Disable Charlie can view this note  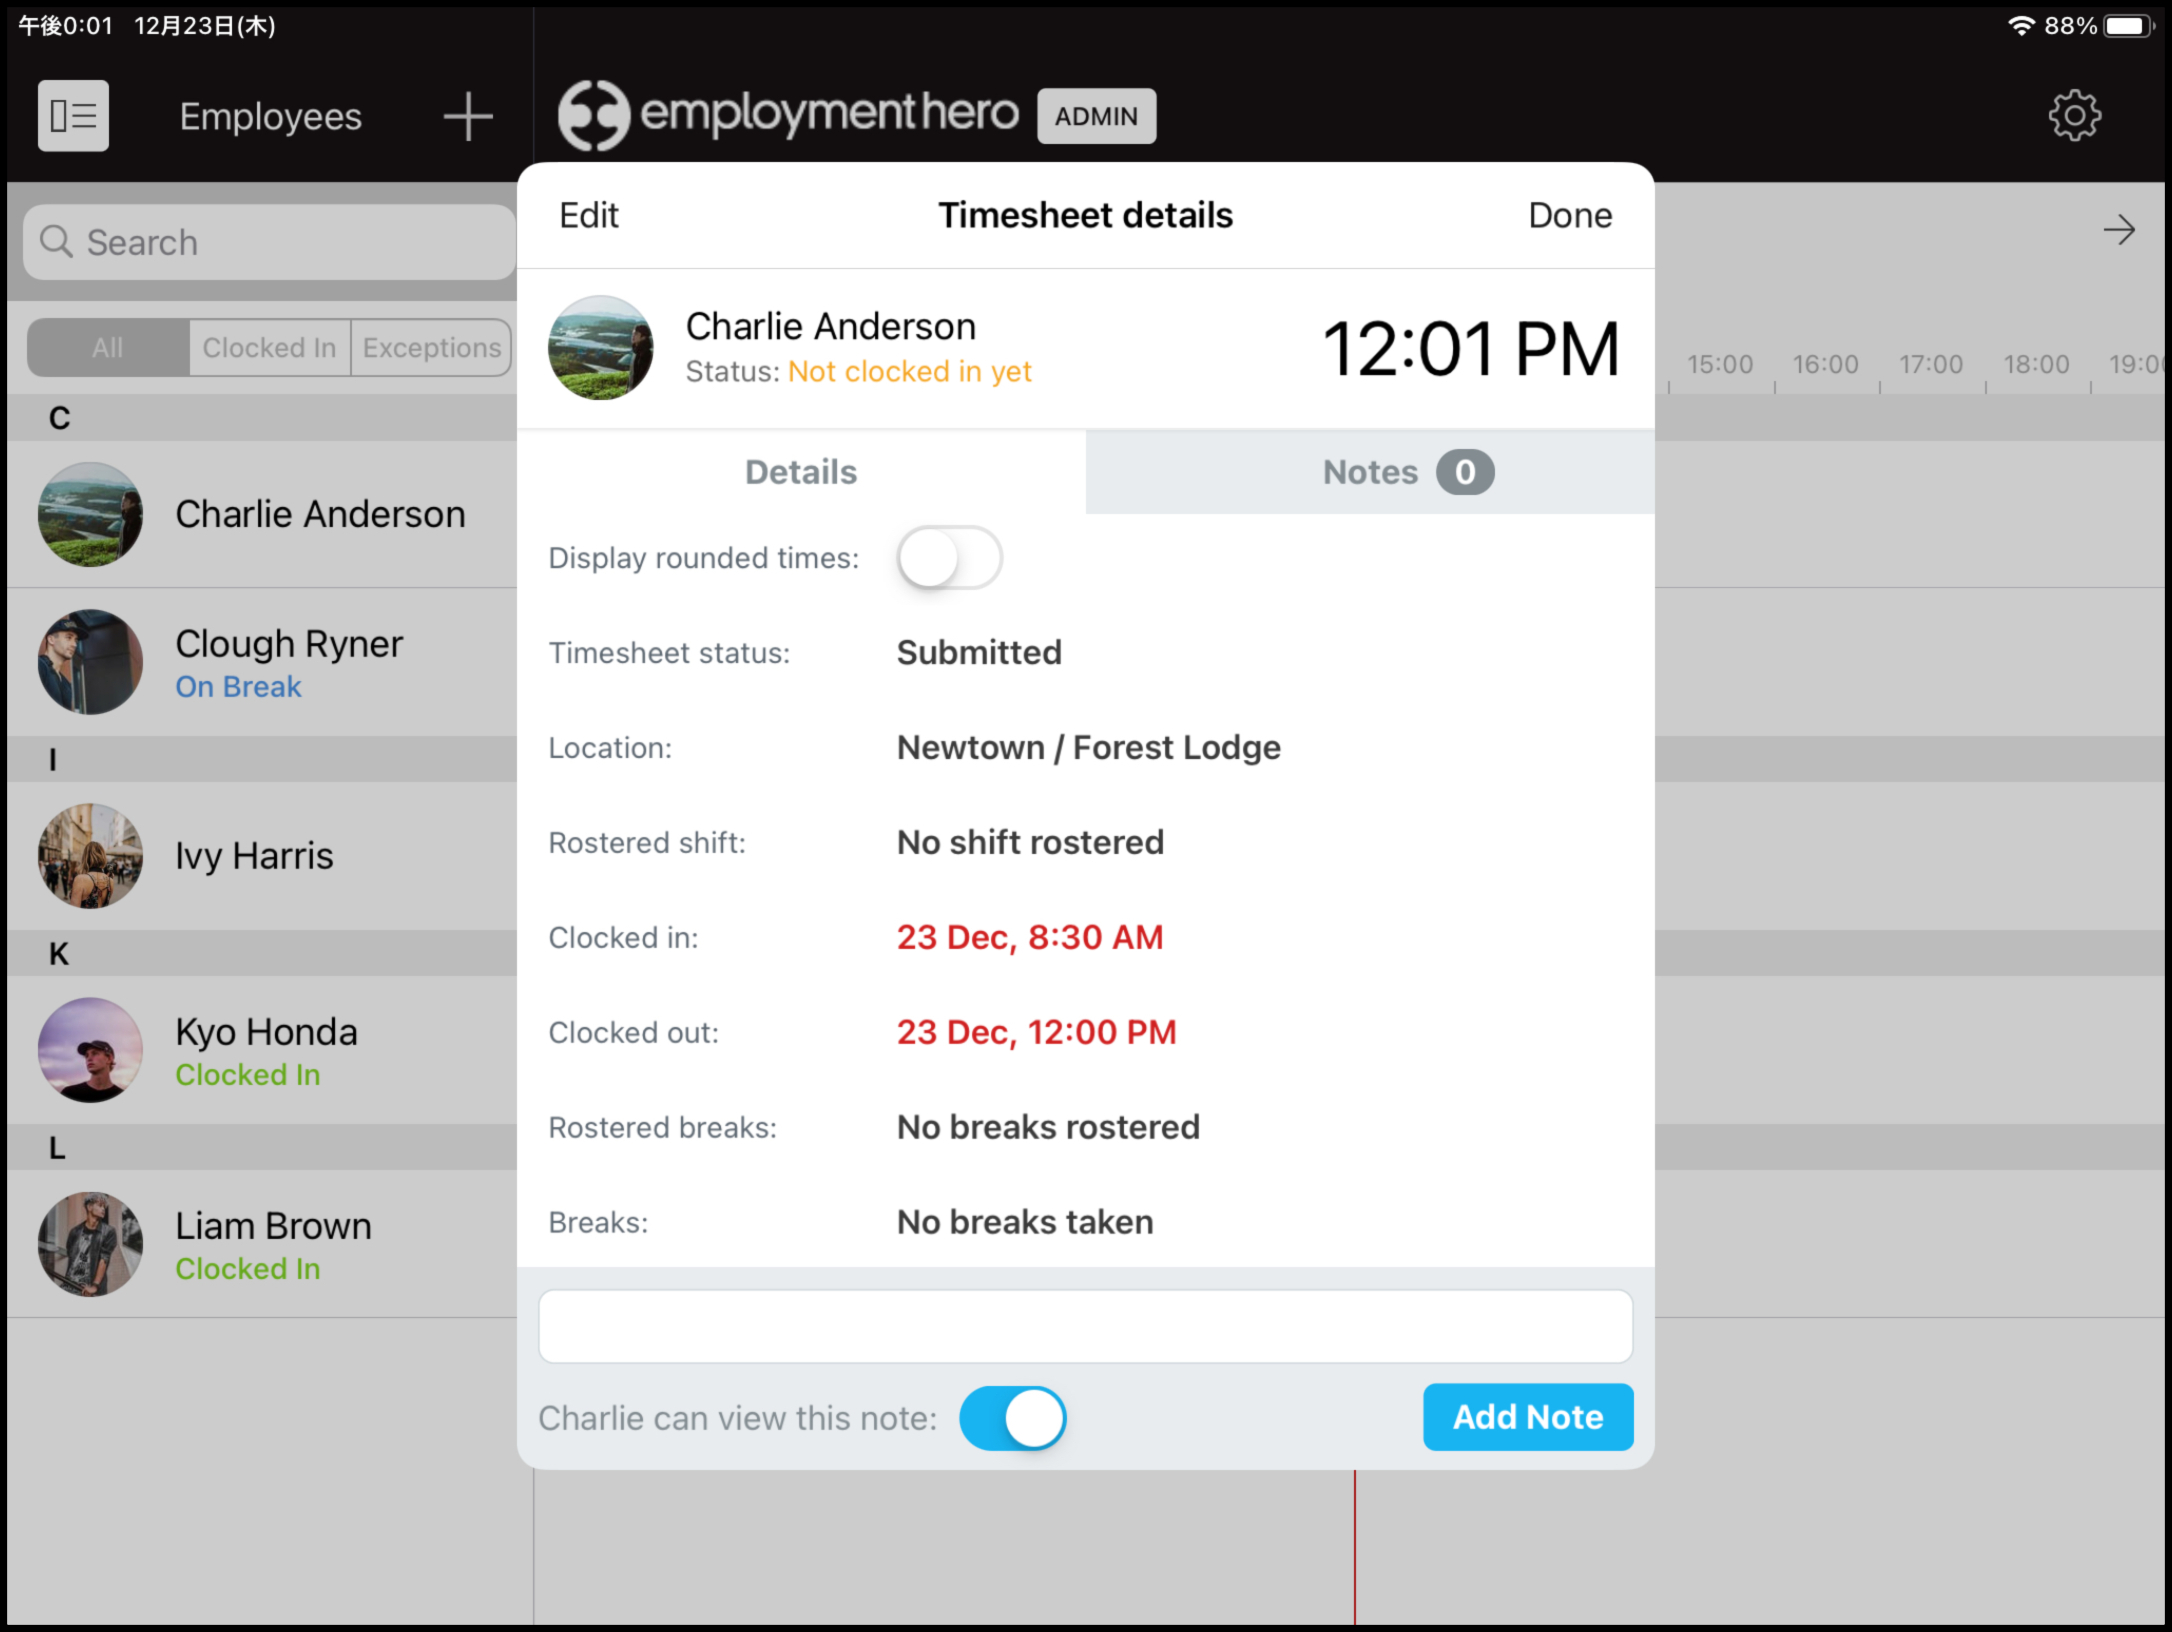click(1013, 1417)
